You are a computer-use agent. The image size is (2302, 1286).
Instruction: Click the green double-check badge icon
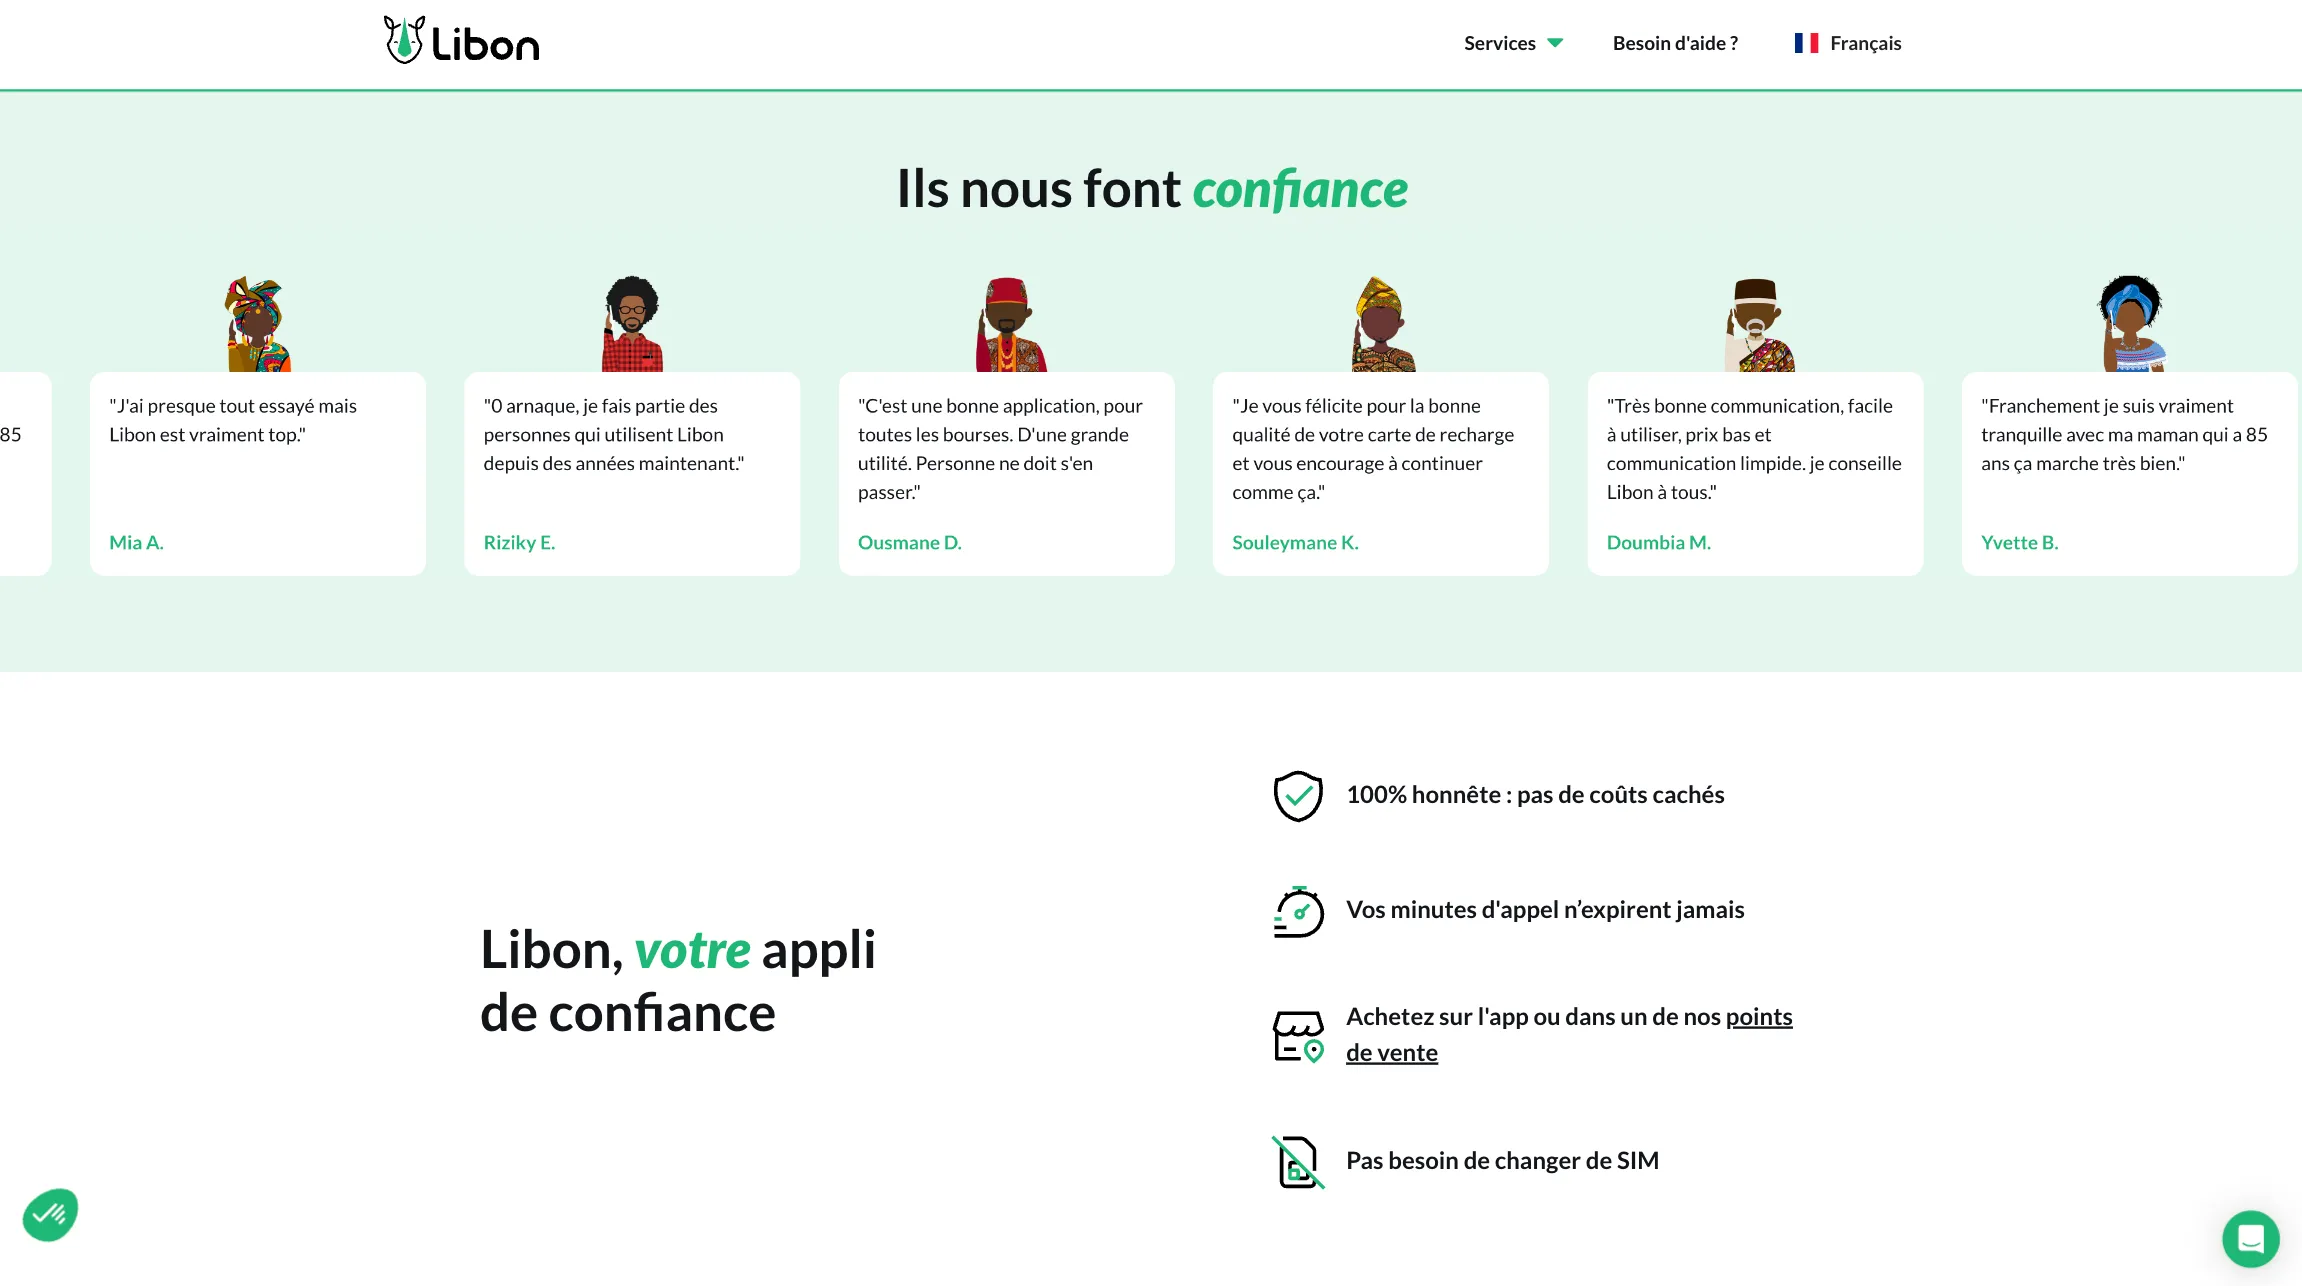[50, 1215]
